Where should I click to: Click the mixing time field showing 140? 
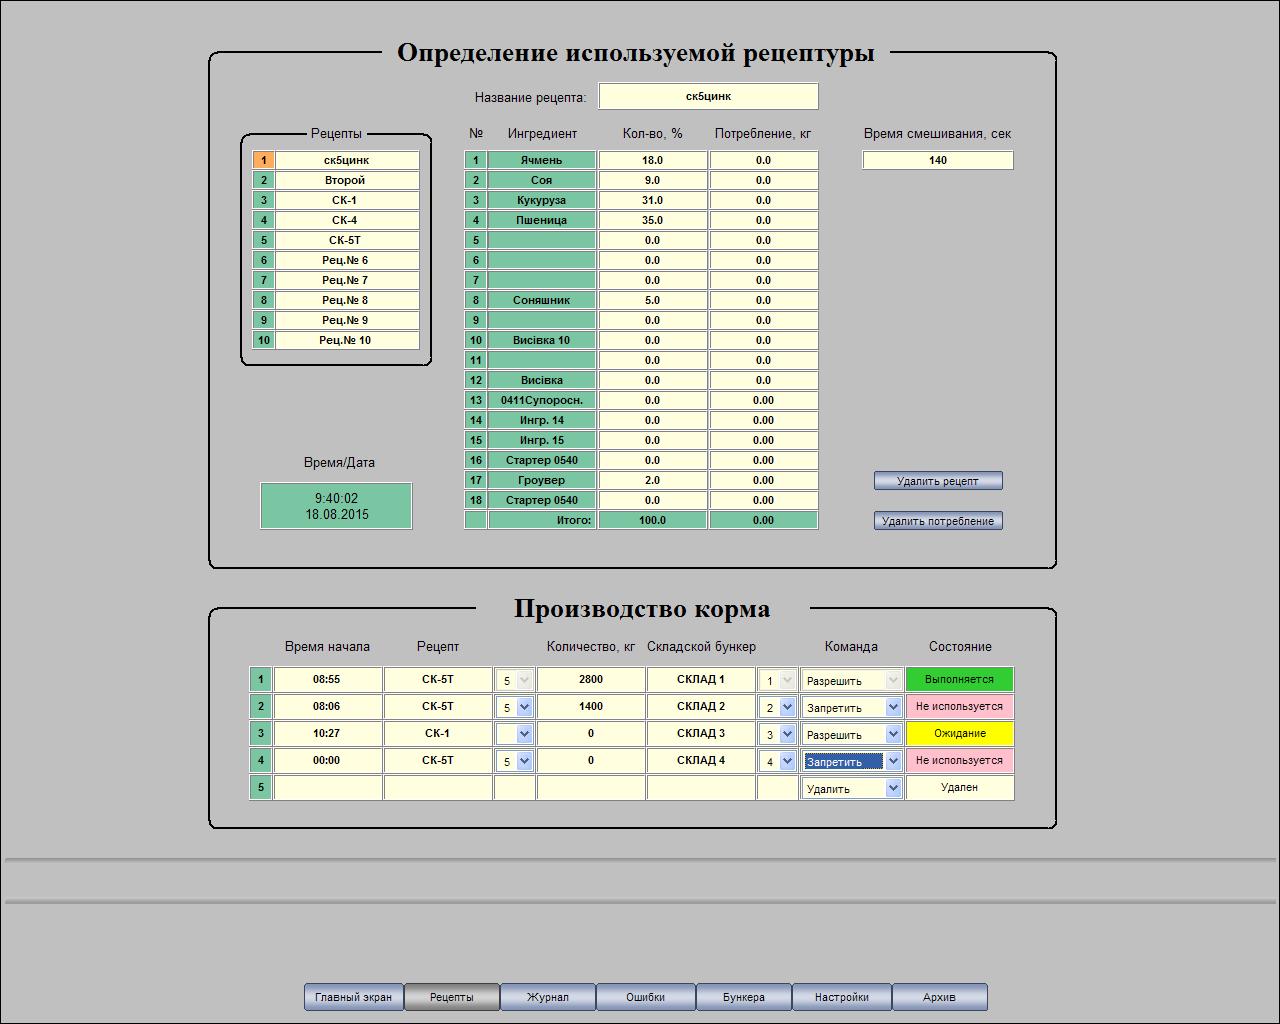click(937, 160)
